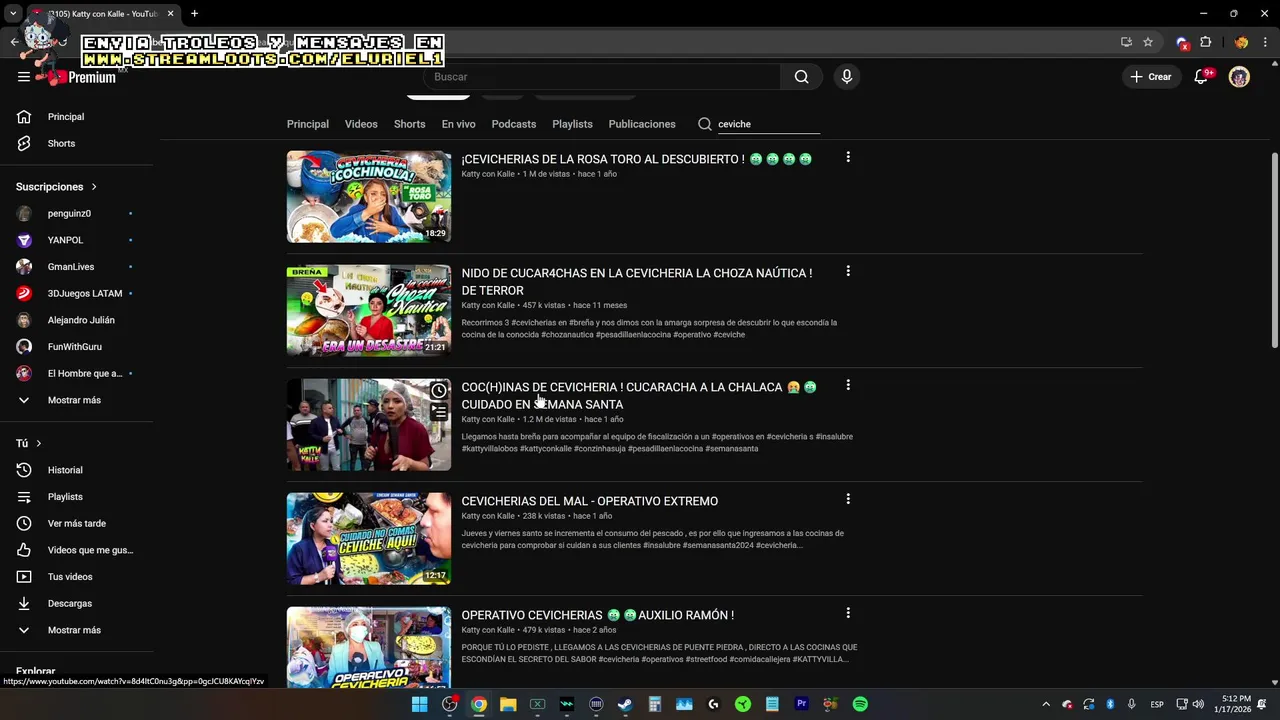Open the account avatar menu
Screen dimensions: 1280x720
pos(1239,77)
